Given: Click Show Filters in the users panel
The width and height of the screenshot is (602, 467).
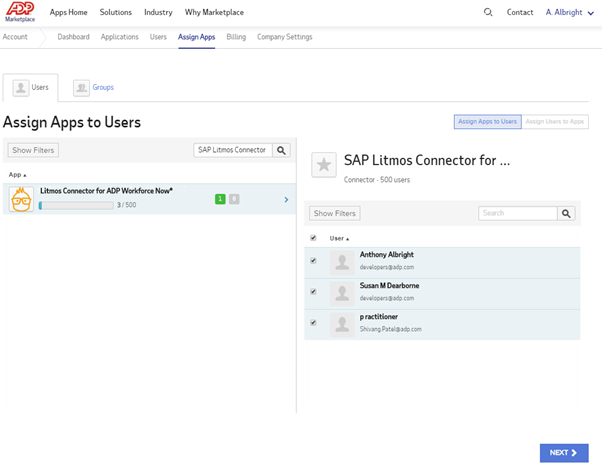Looking at the screenshot, I should [x=335, y=214].
